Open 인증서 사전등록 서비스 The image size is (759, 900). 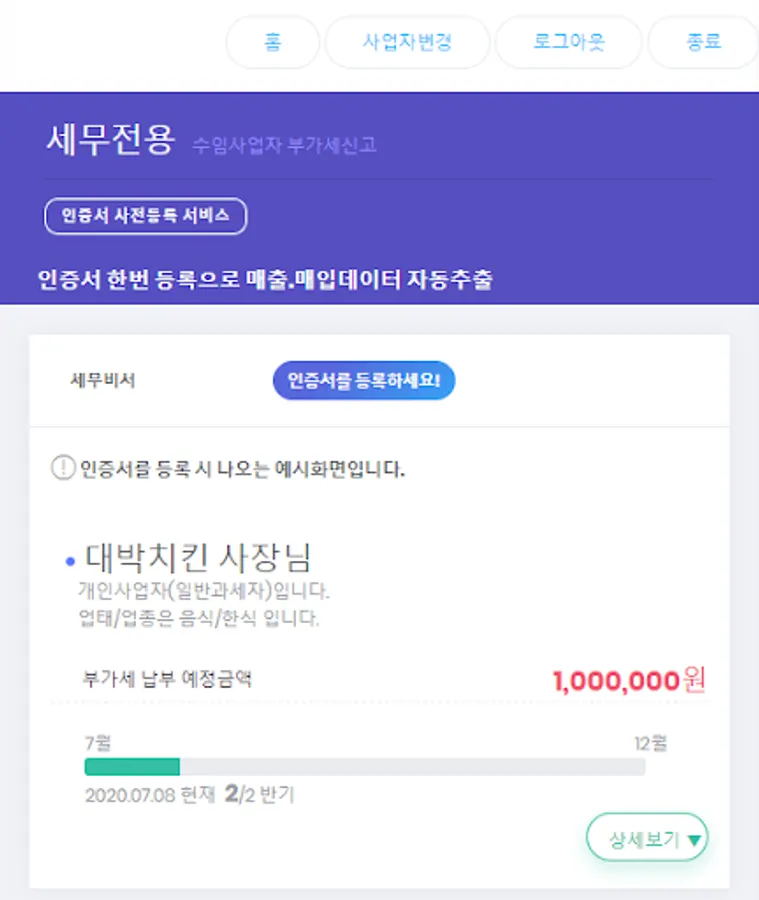[x=146, y=216]
